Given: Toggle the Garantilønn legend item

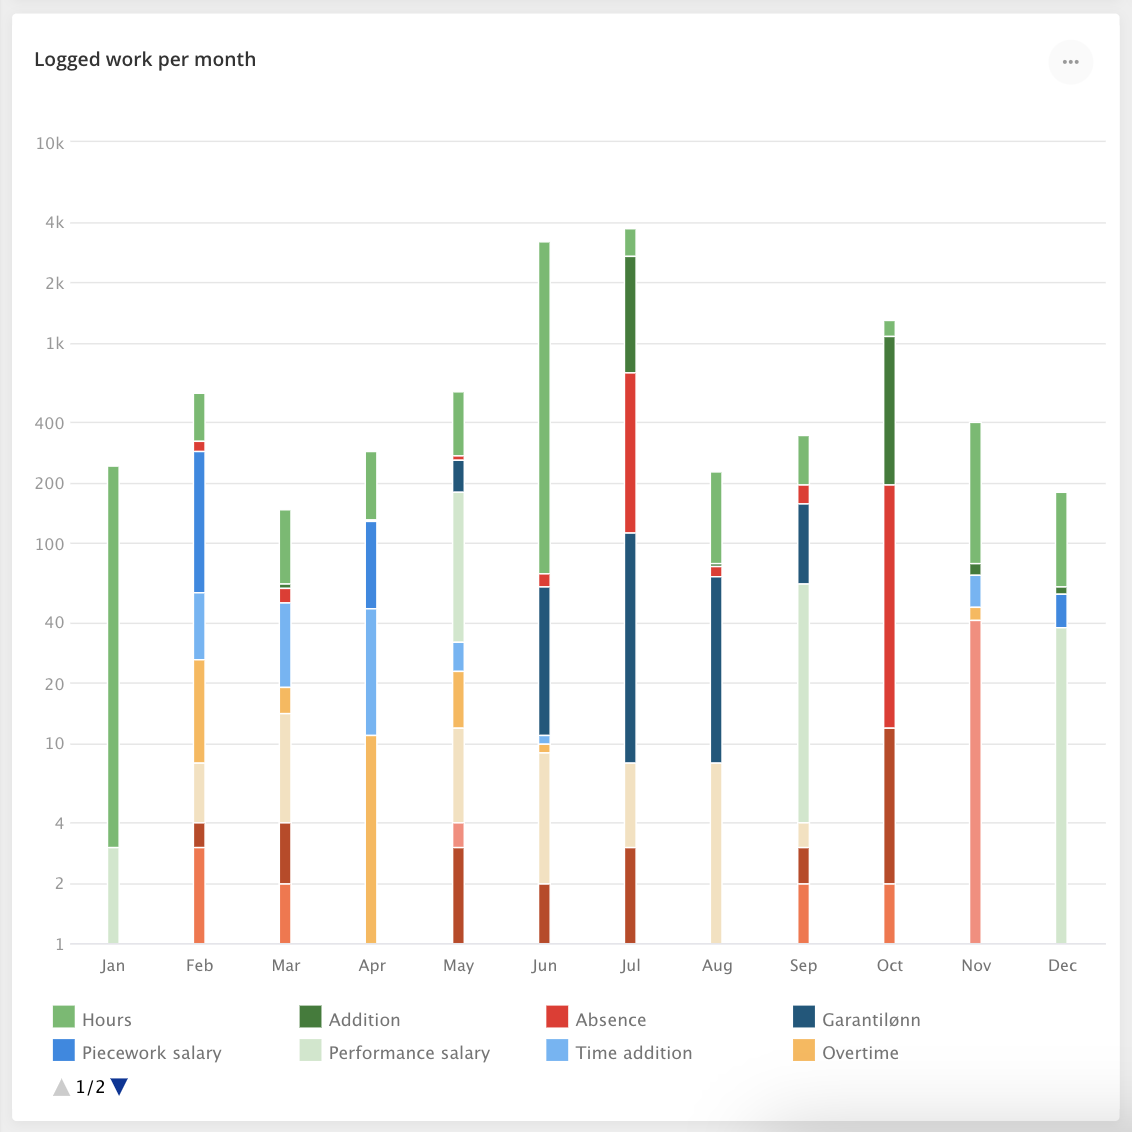Looking at the screenshot, I should point(870,1020).
